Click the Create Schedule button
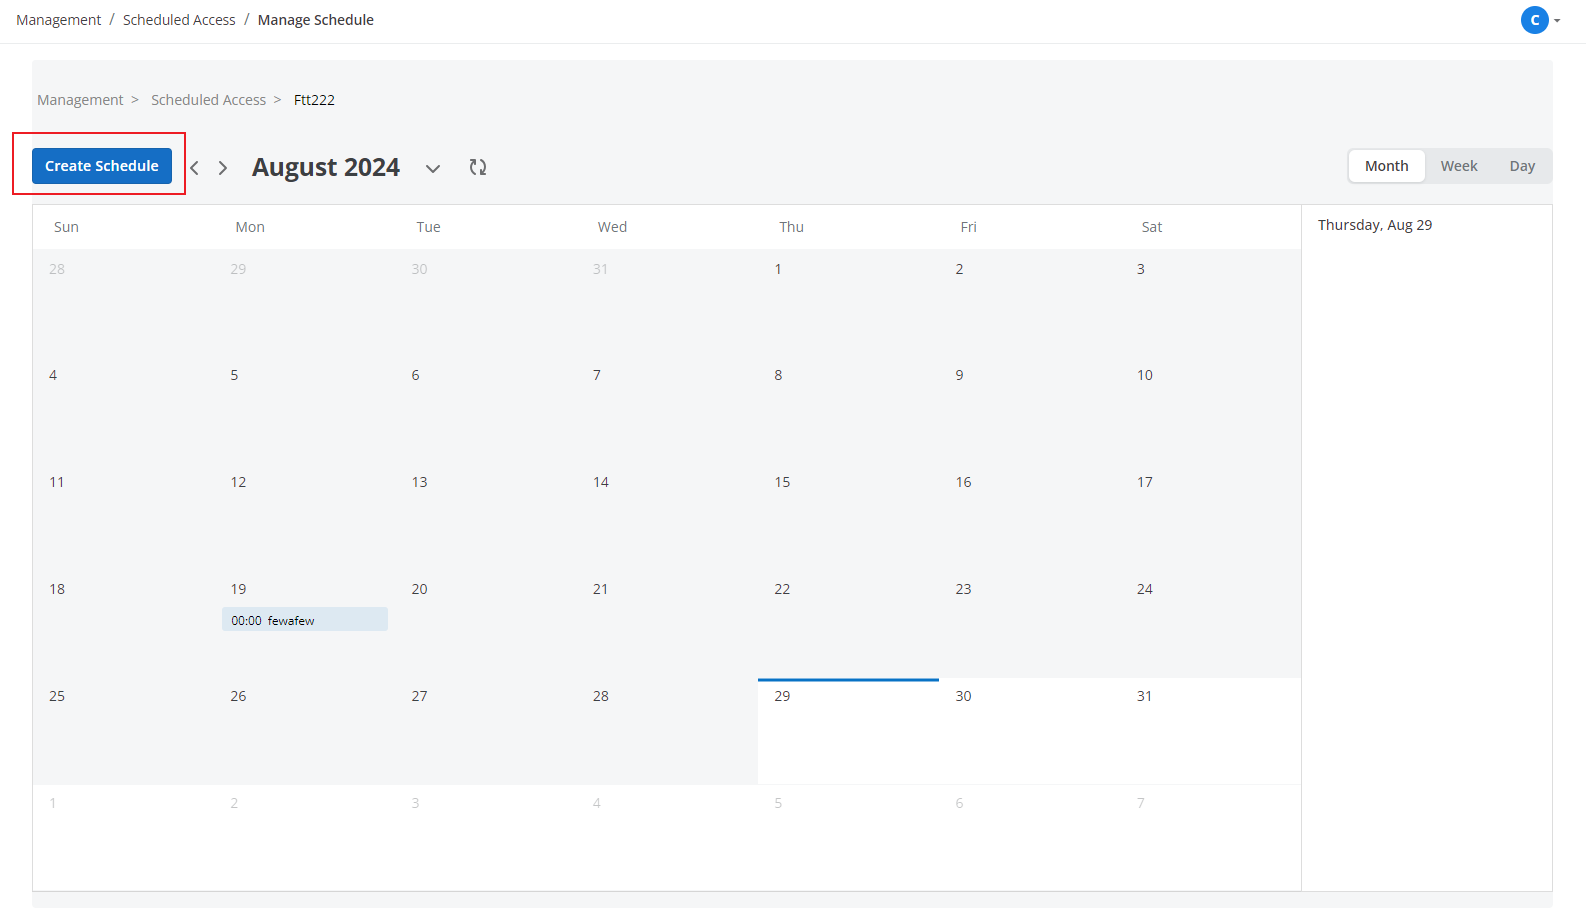Image resolution: width=1586 pixels, height=909 pixels. pos(102,166)
